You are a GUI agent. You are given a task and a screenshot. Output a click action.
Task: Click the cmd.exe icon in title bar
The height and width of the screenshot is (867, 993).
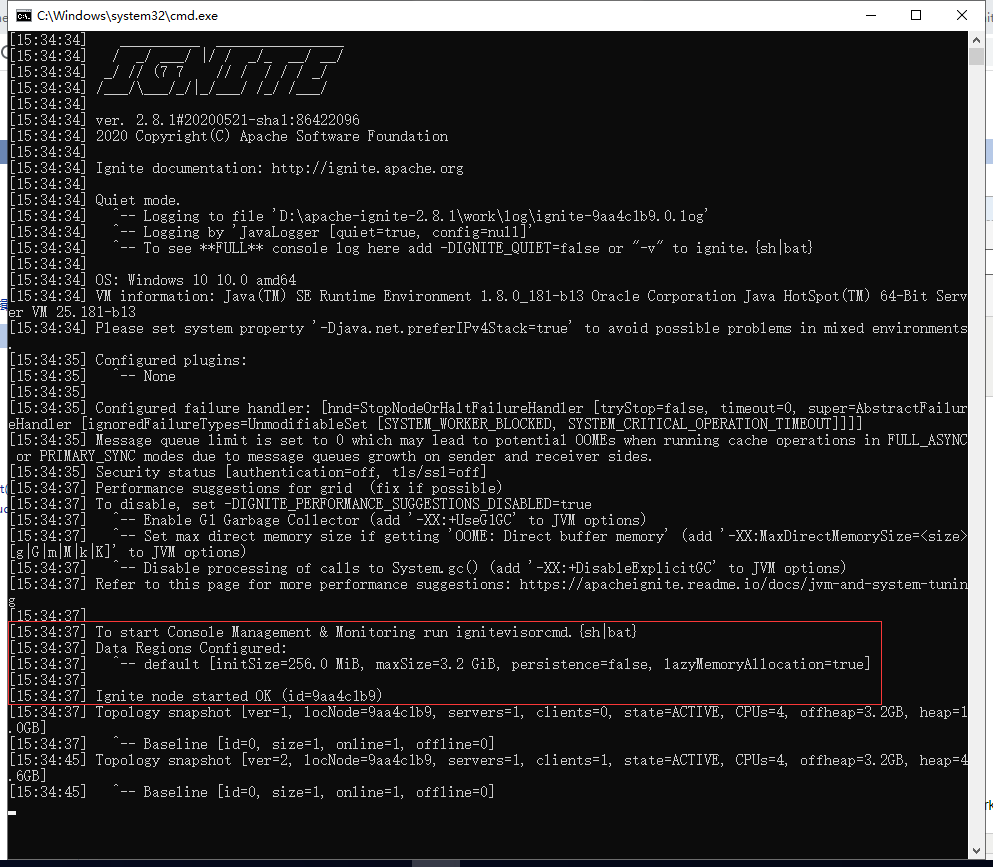click(24, 16)
